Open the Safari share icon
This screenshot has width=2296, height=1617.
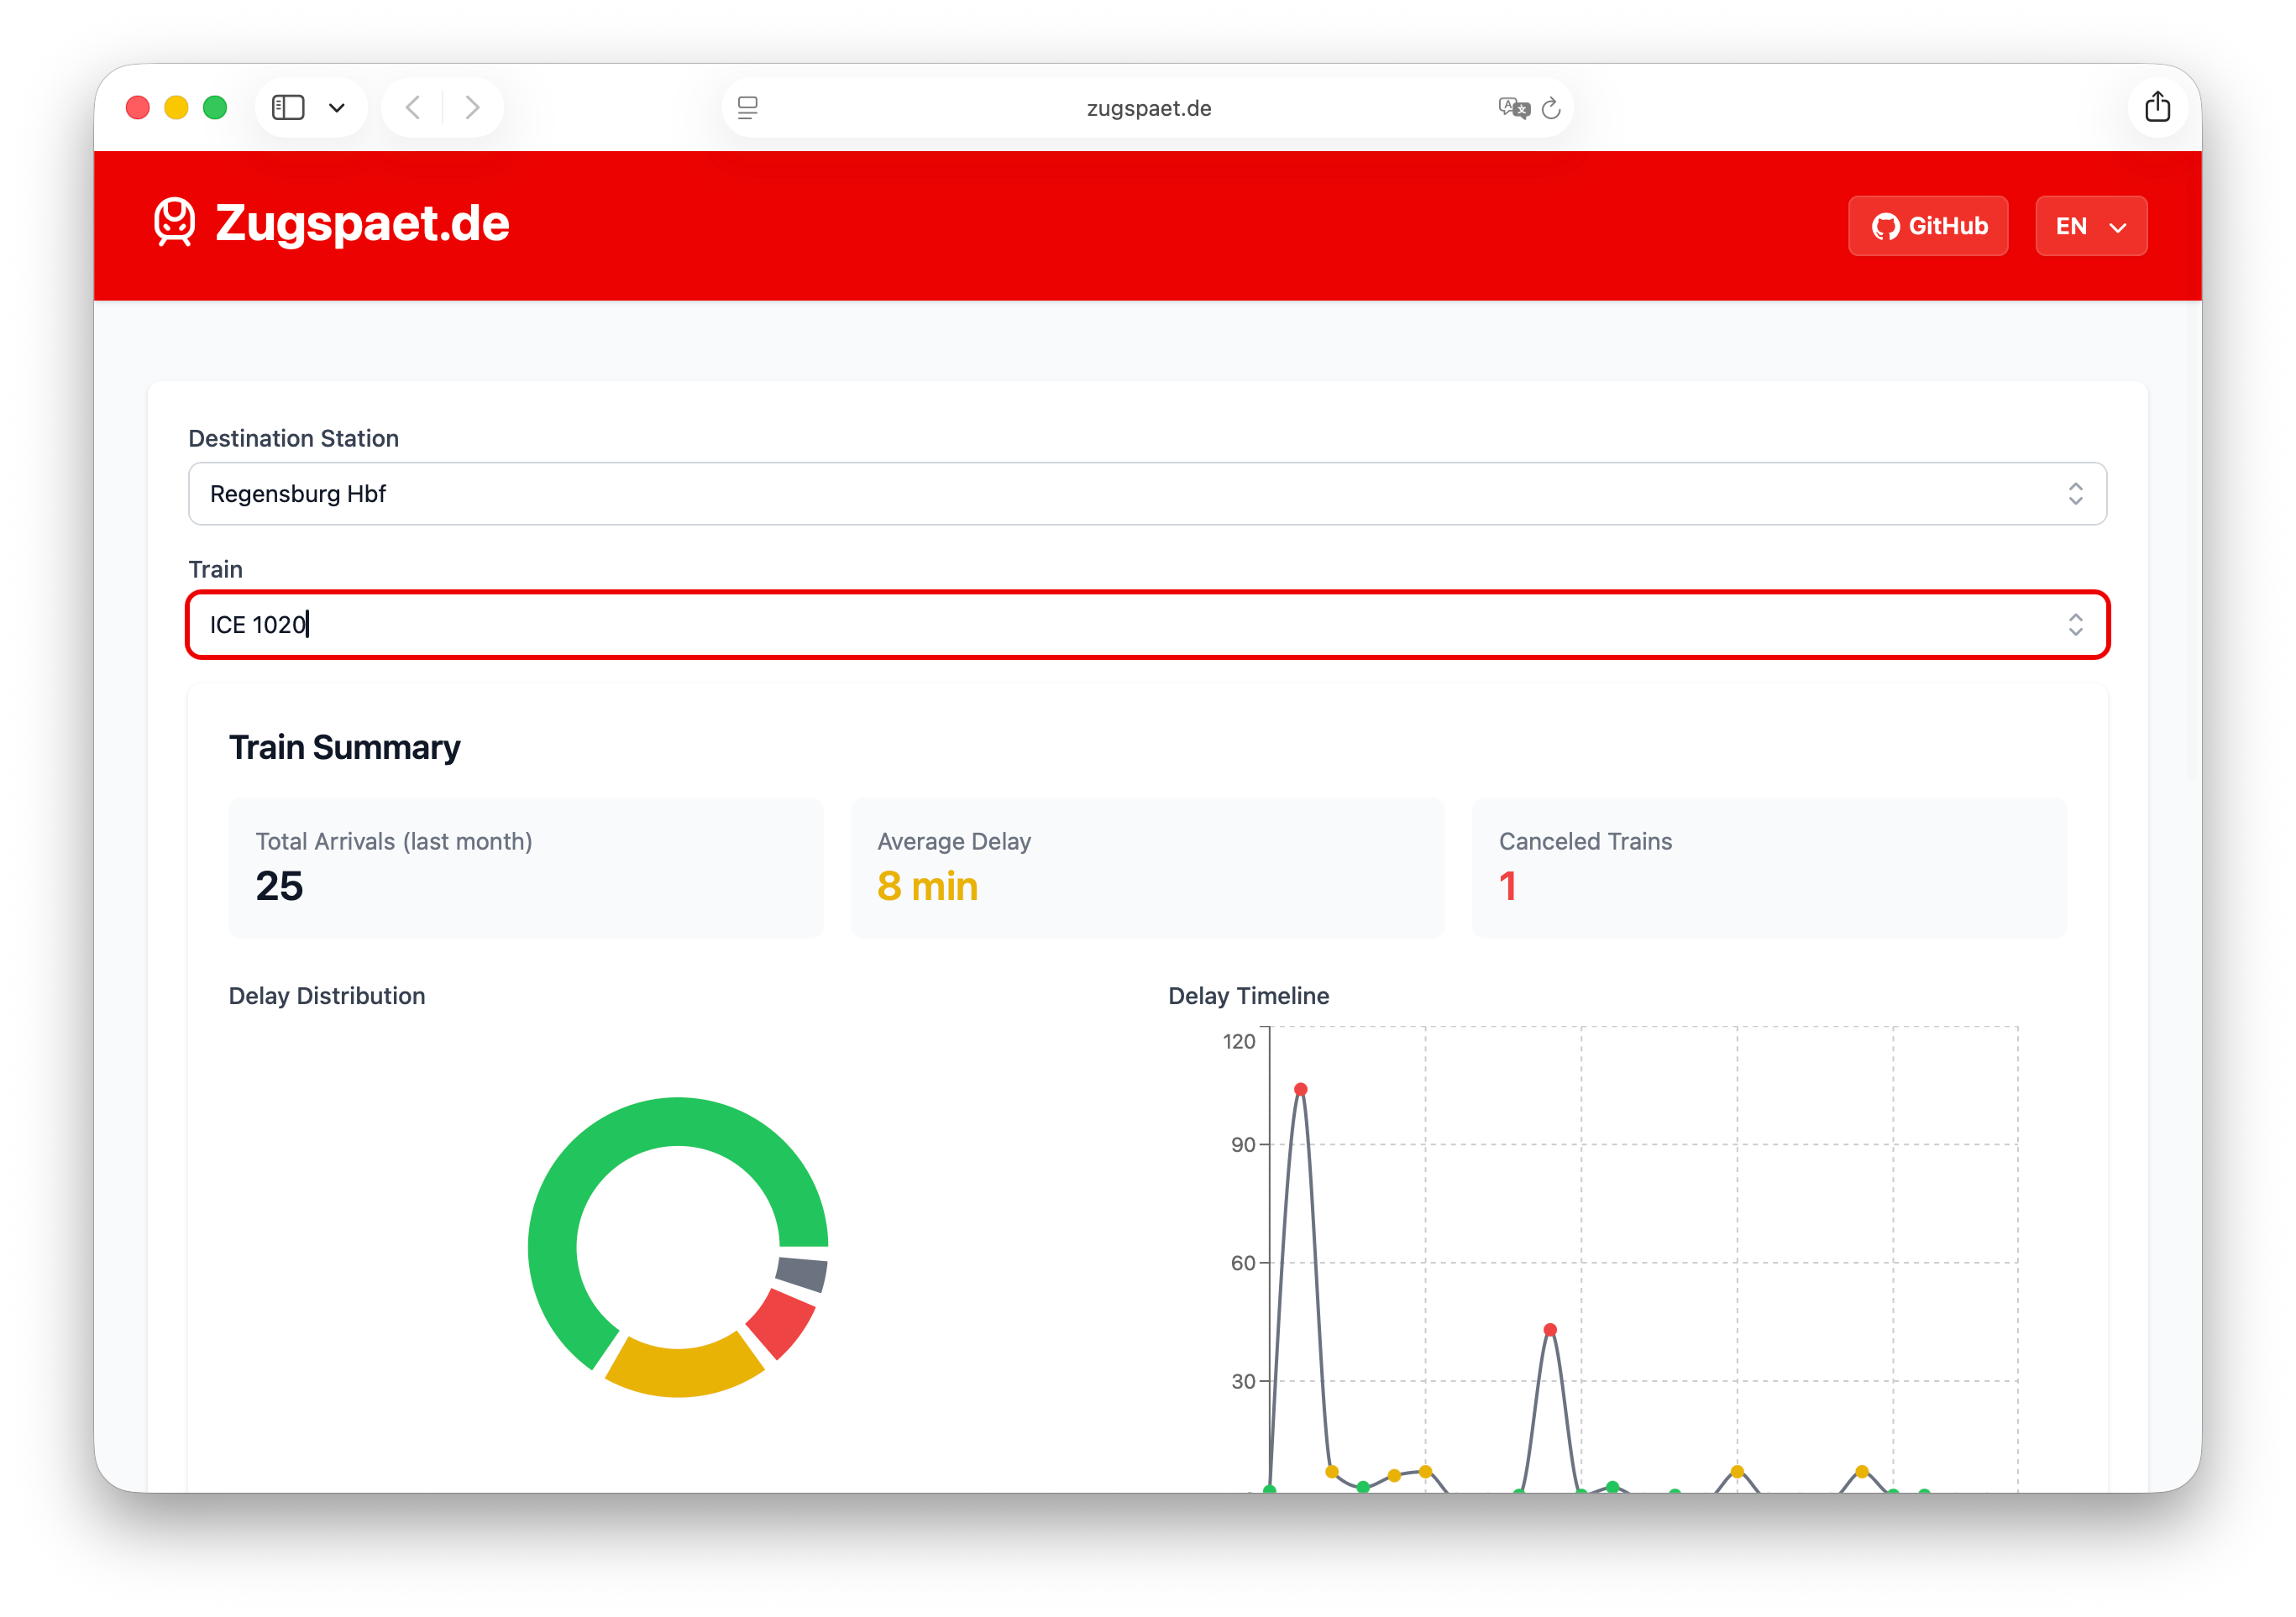pos(2157,107)
